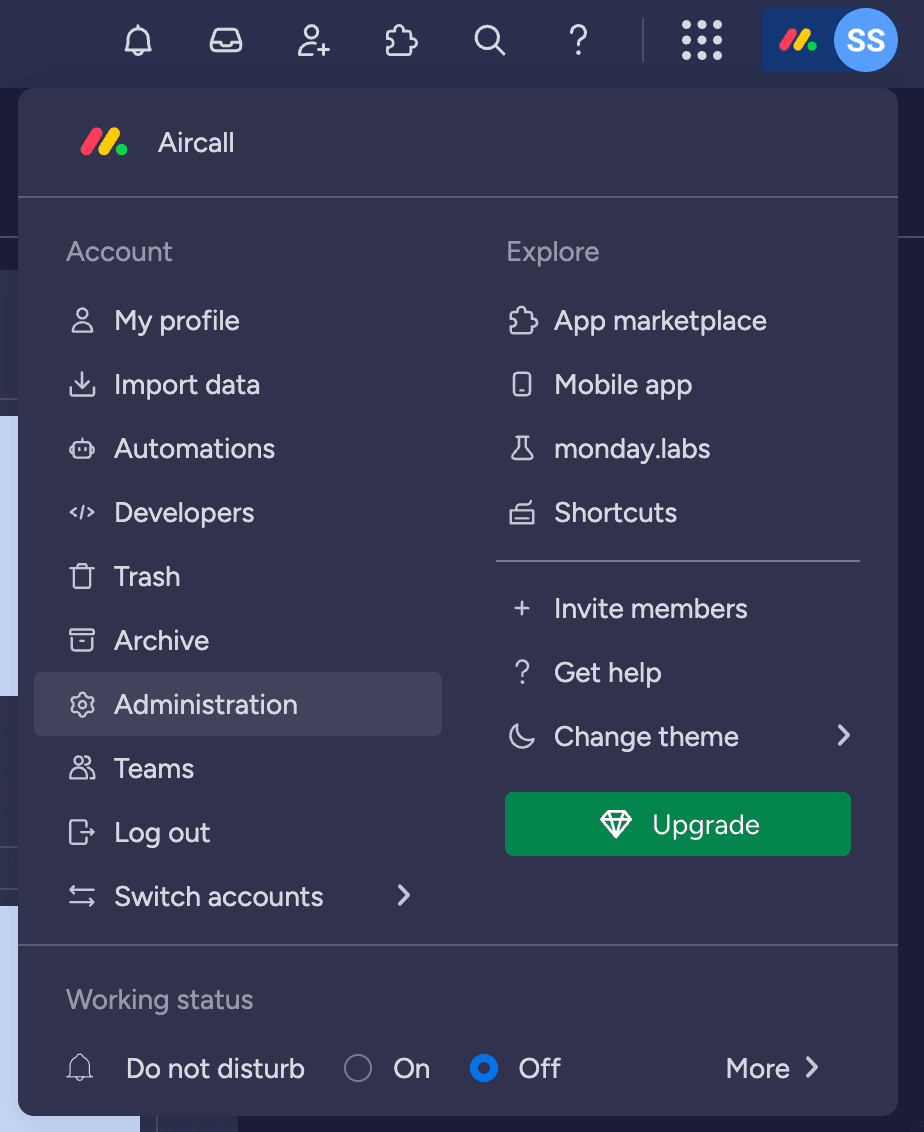Image resolution: width=924 pixels, height=1132 pixels.
Task: Open More working status options
Action: click(772, 1069)
